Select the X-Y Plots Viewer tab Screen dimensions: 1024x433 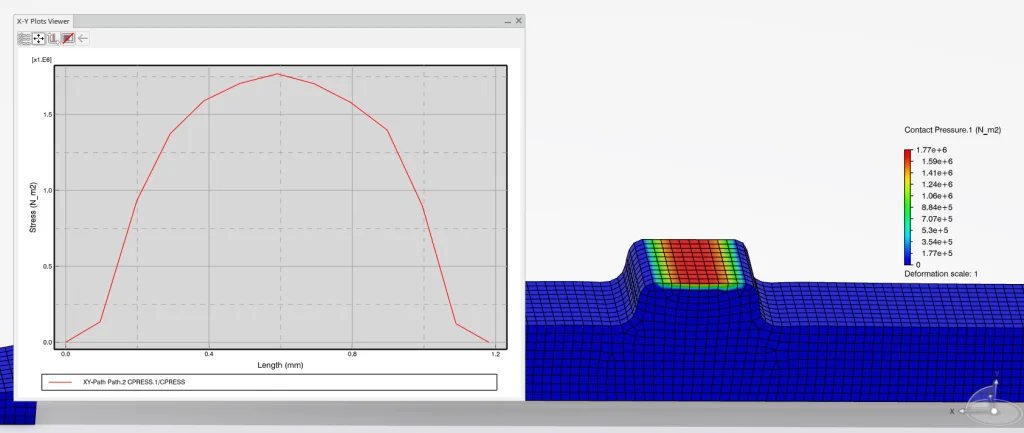click(x=43, y=22)
